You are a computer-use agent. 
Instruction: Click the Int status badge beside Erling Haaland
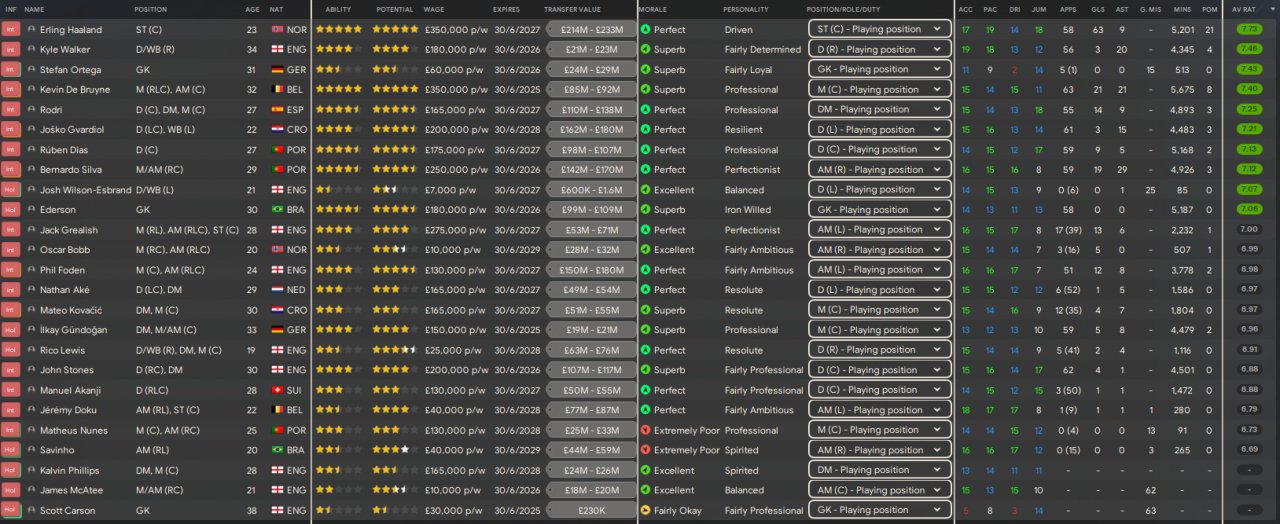pos(11,29)
